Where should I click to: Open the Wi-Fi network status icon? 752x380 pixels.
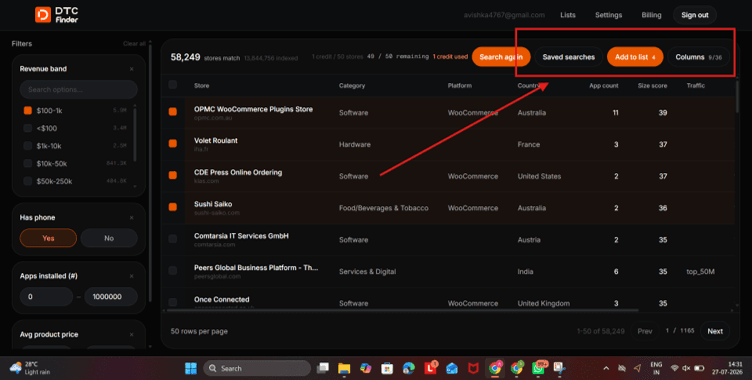pyautogui.click(x=675, y=368)
